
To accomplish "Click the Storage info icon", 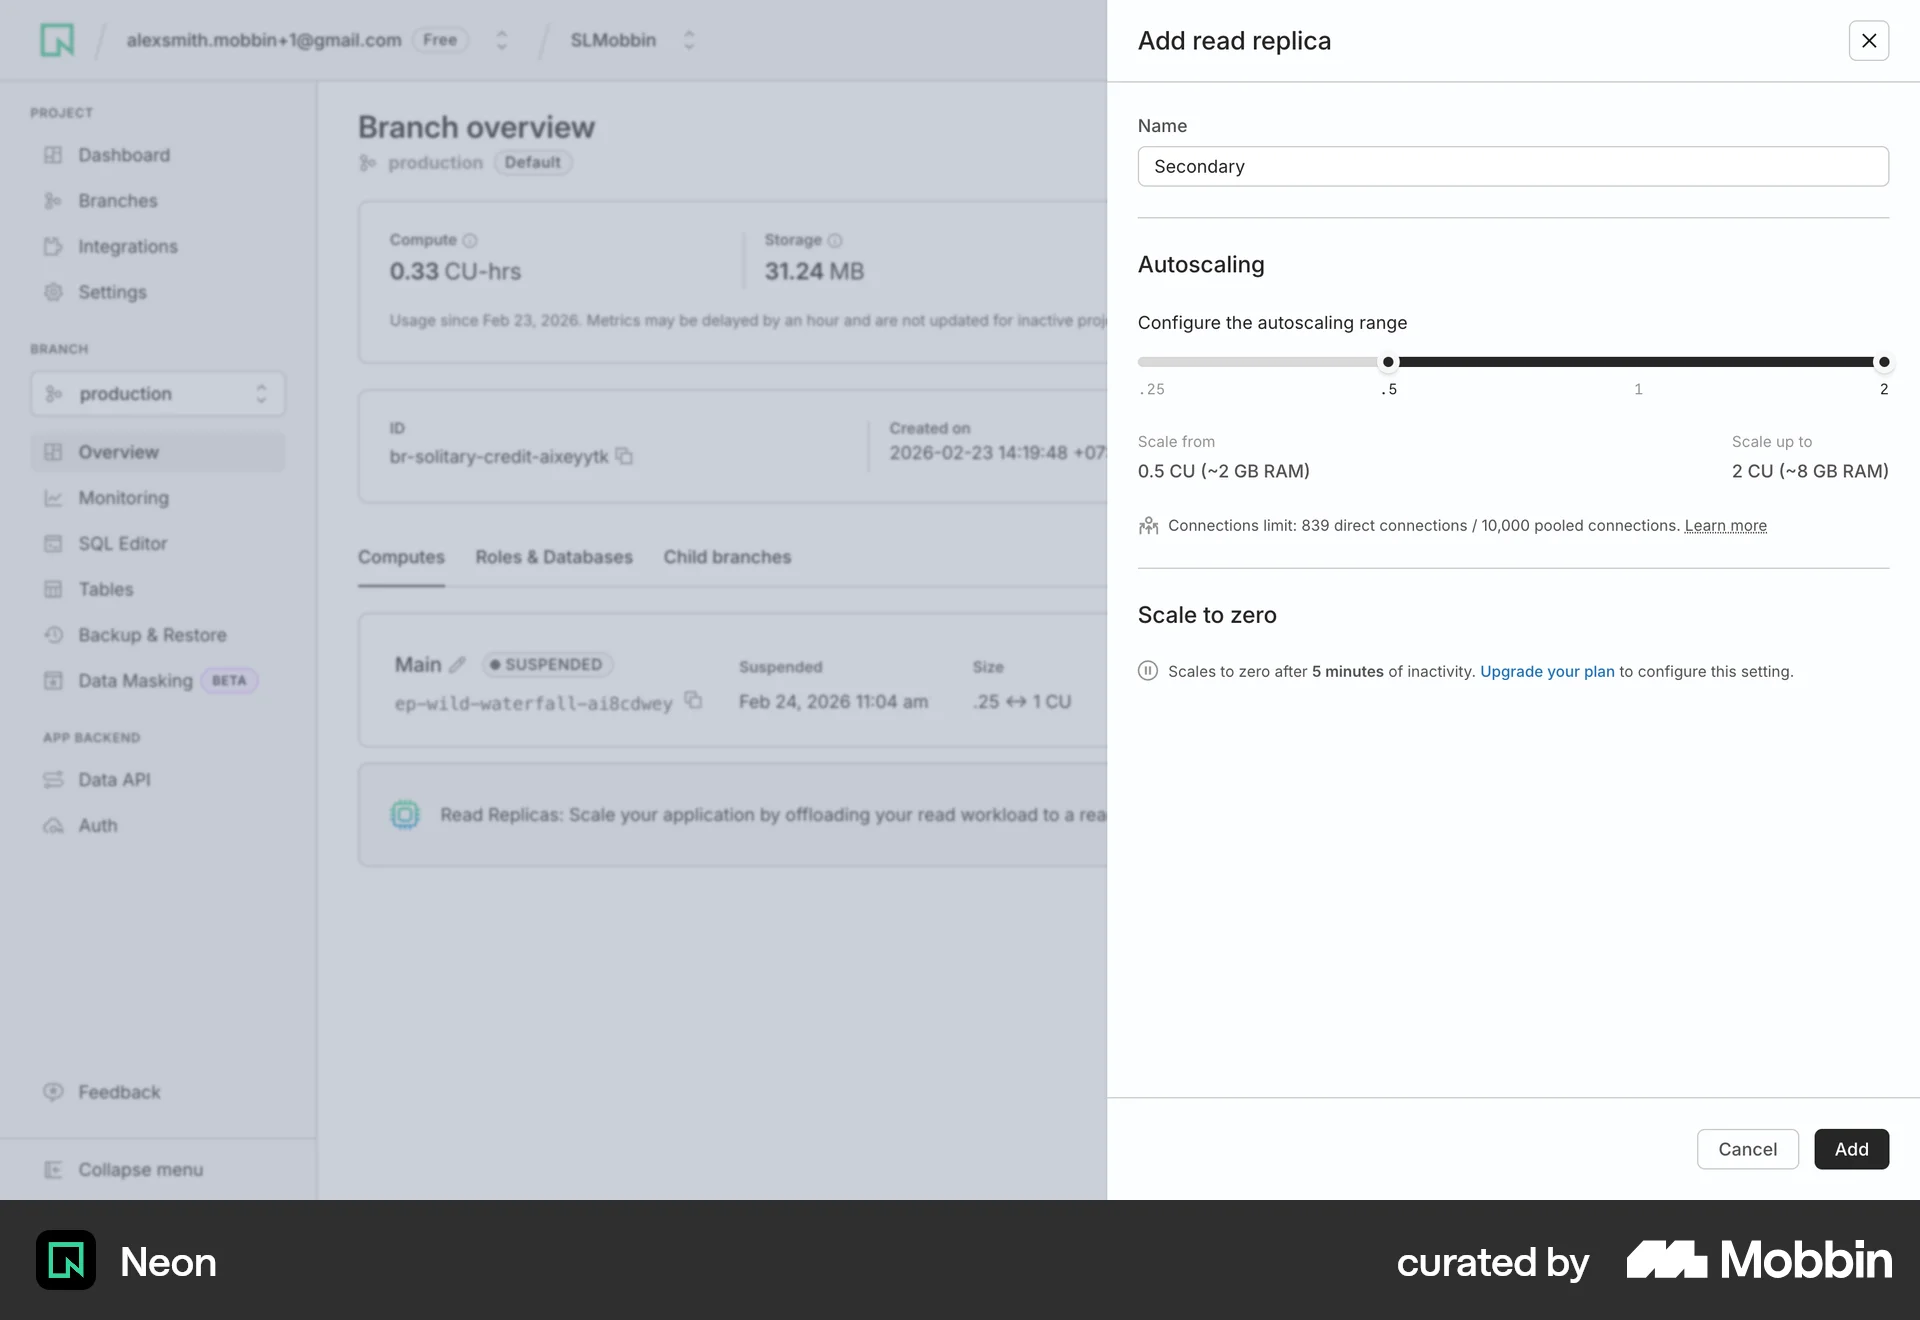I will [x=835, y=241].
